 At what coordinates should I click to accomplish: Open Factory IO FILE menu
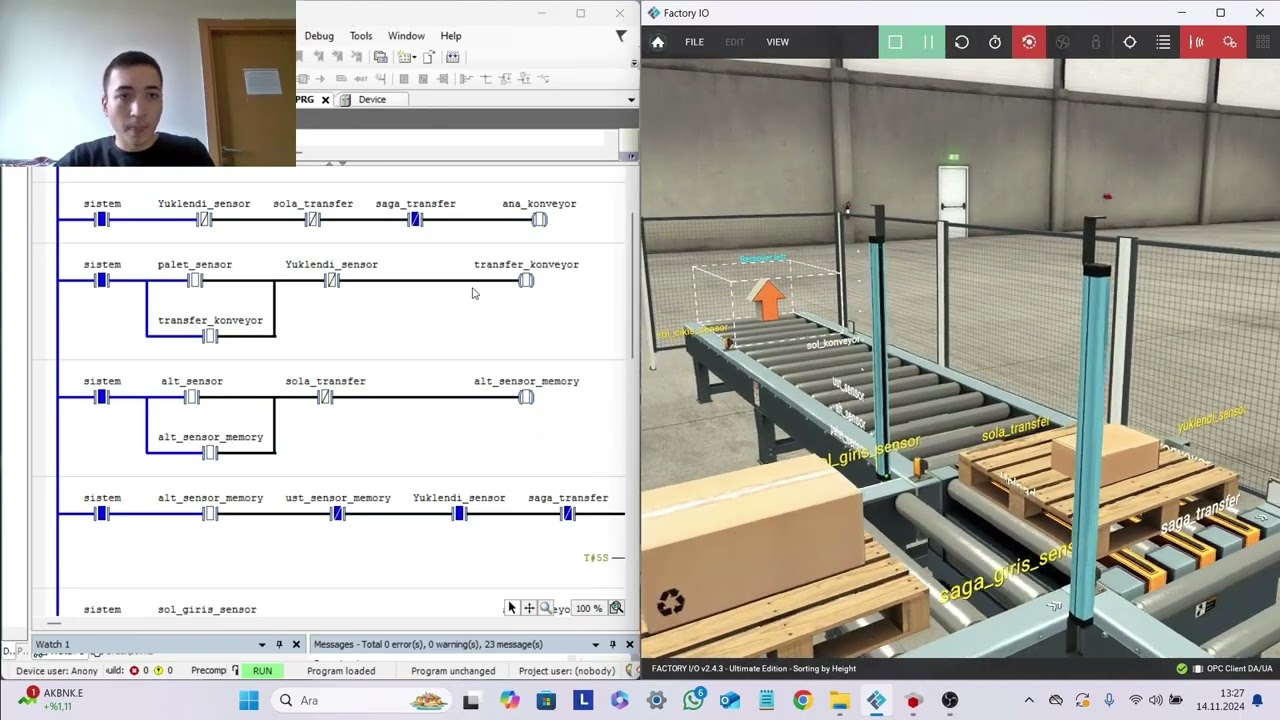694,42
